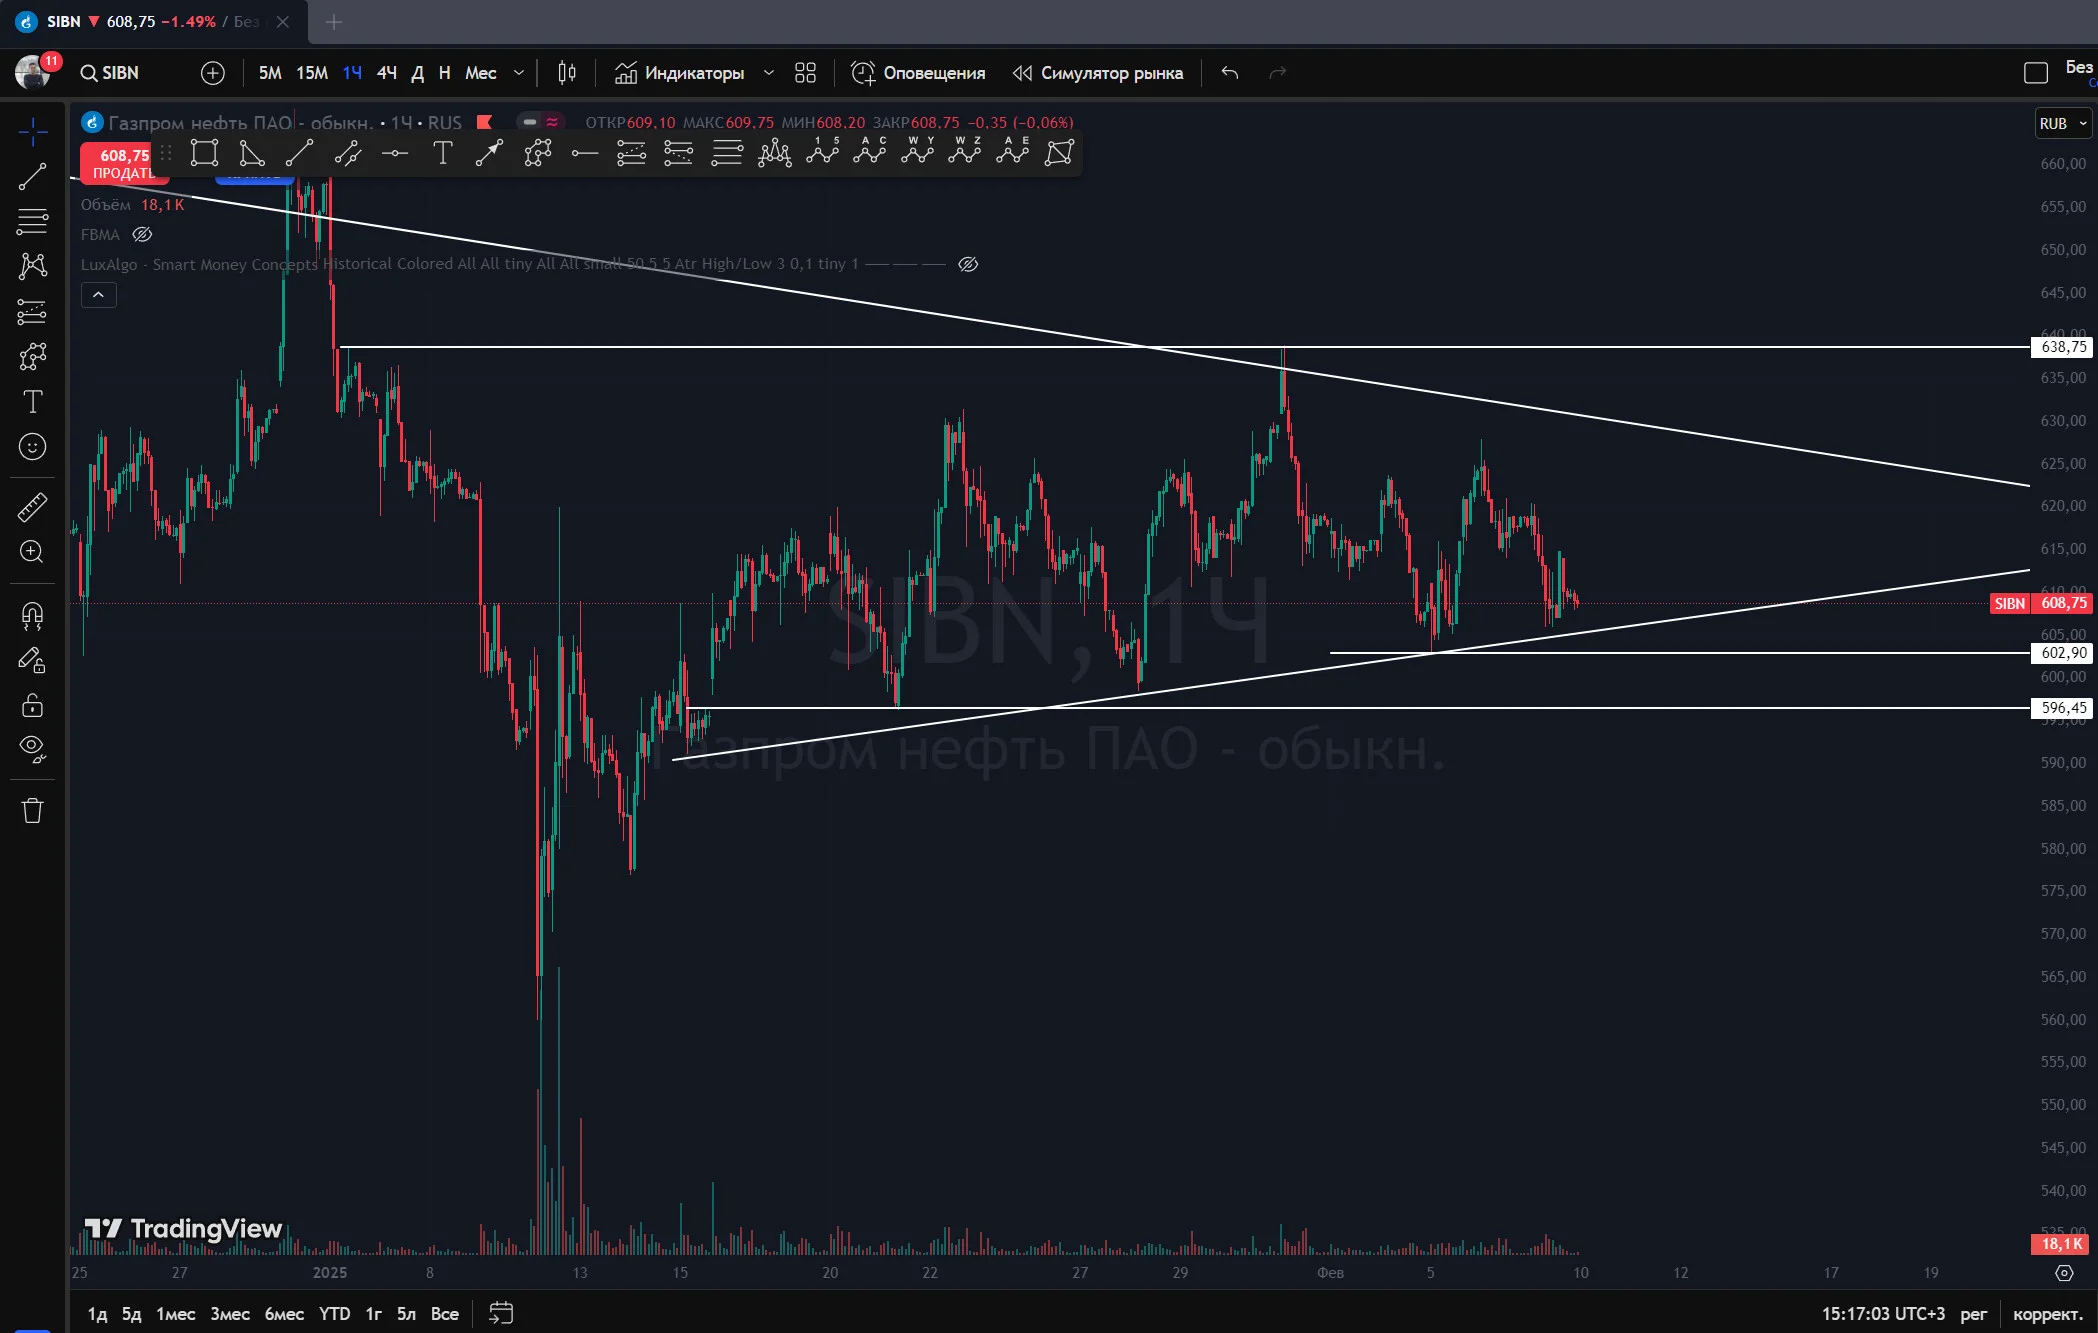Expand the favorite indicators dropdown
Image resolution: width=2098 pixels, height=1333 pixels.
[769, 73]
